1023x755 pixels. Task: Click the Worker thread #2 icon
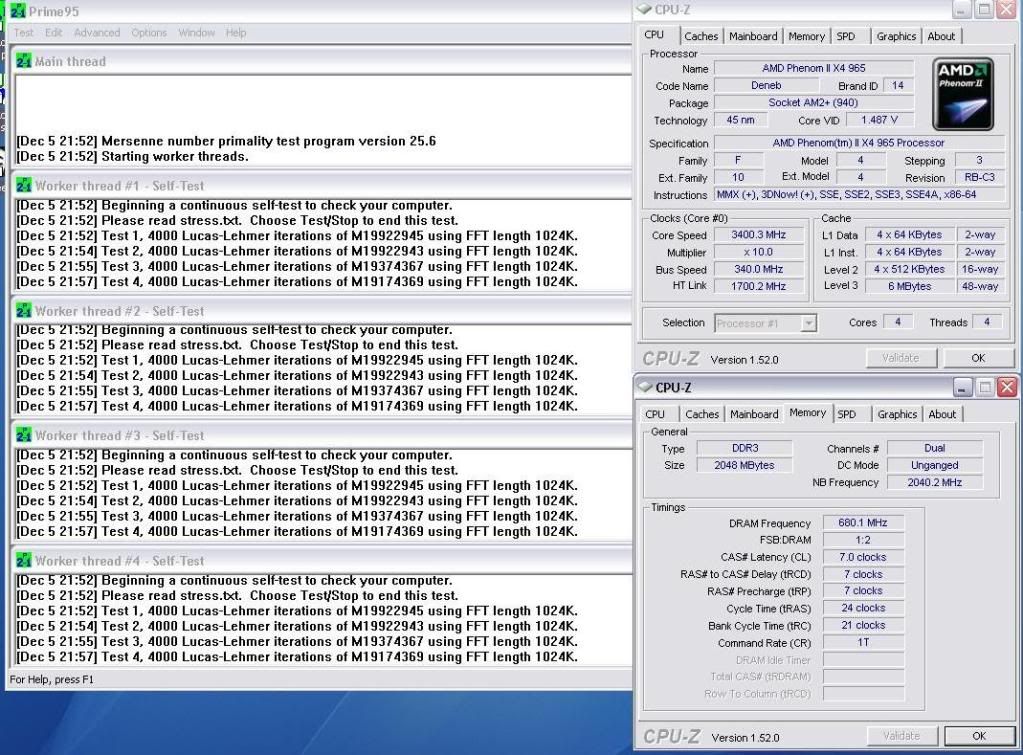click(x=24, y=311)
